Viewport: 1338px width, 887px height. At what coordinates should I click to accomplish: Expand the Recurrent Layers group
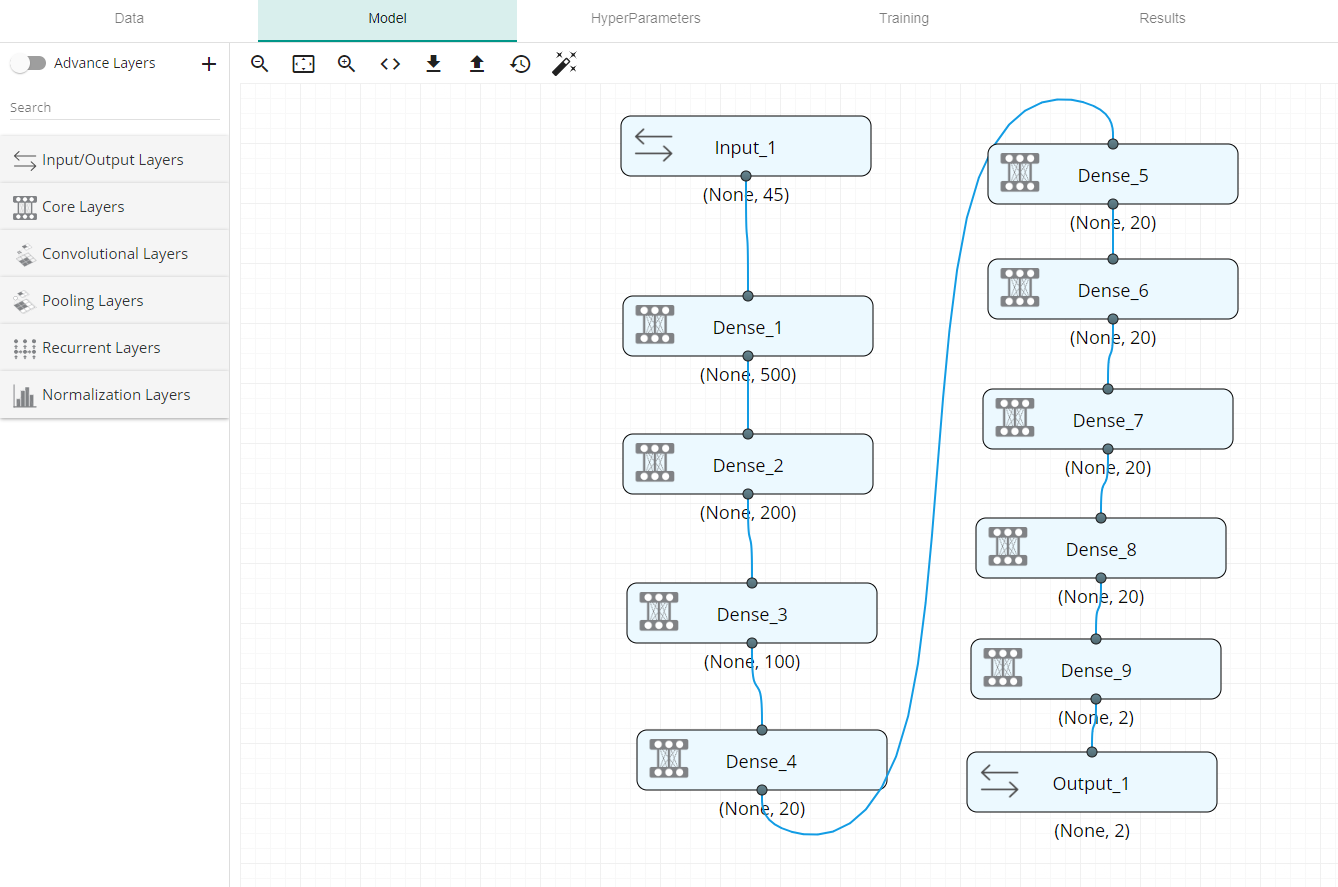tap(115, 348)
